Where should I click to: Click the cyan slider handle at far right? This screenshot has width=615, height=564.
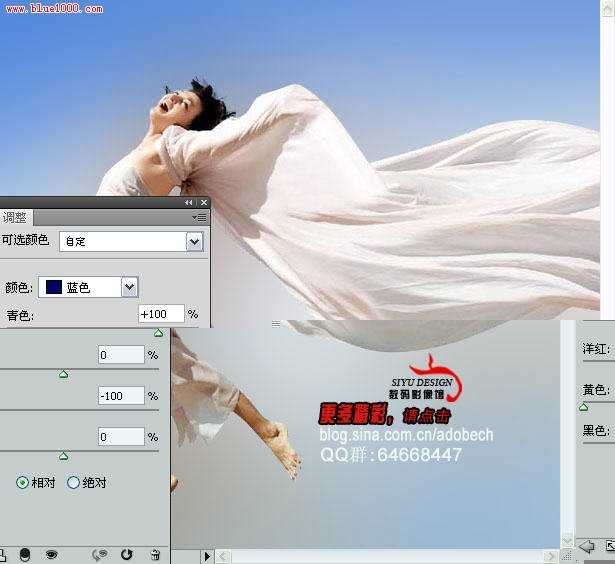pyautogui.click(x=158, y=333)
